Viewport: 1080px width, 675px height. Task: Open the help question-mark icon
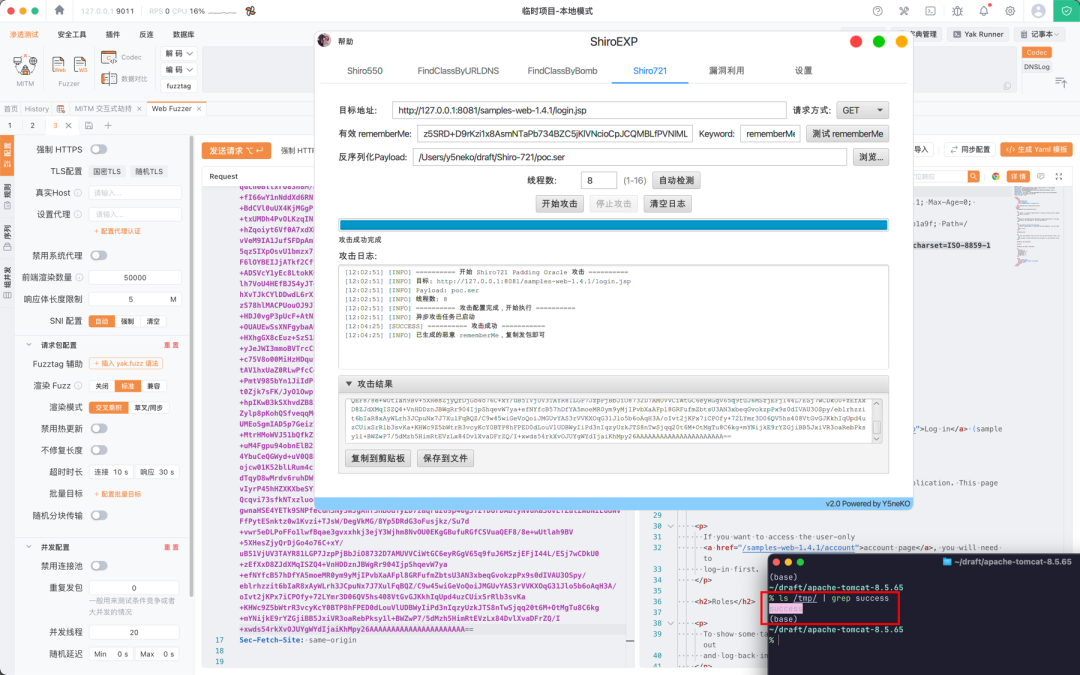[878, 11]
